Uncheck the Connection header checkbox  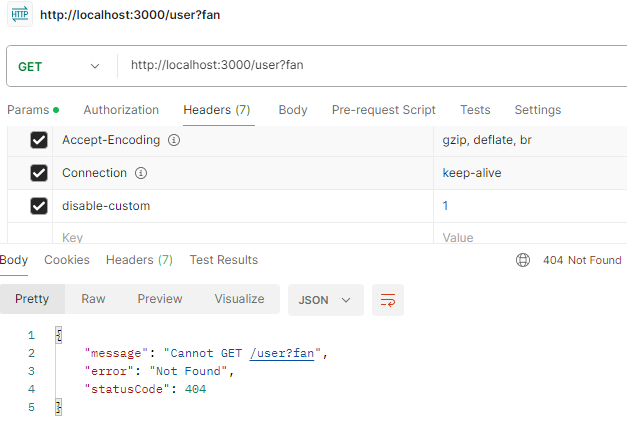pos(39,173)
